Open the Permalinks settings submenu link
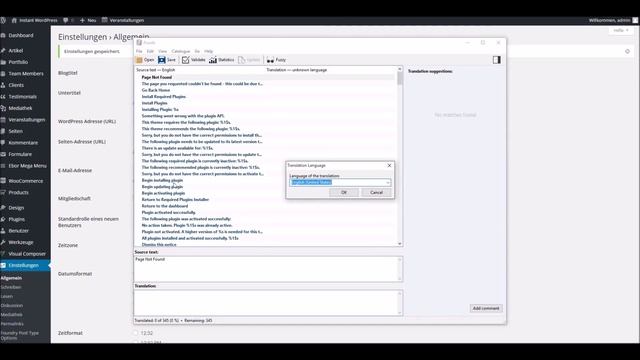 tap(12, 324)
